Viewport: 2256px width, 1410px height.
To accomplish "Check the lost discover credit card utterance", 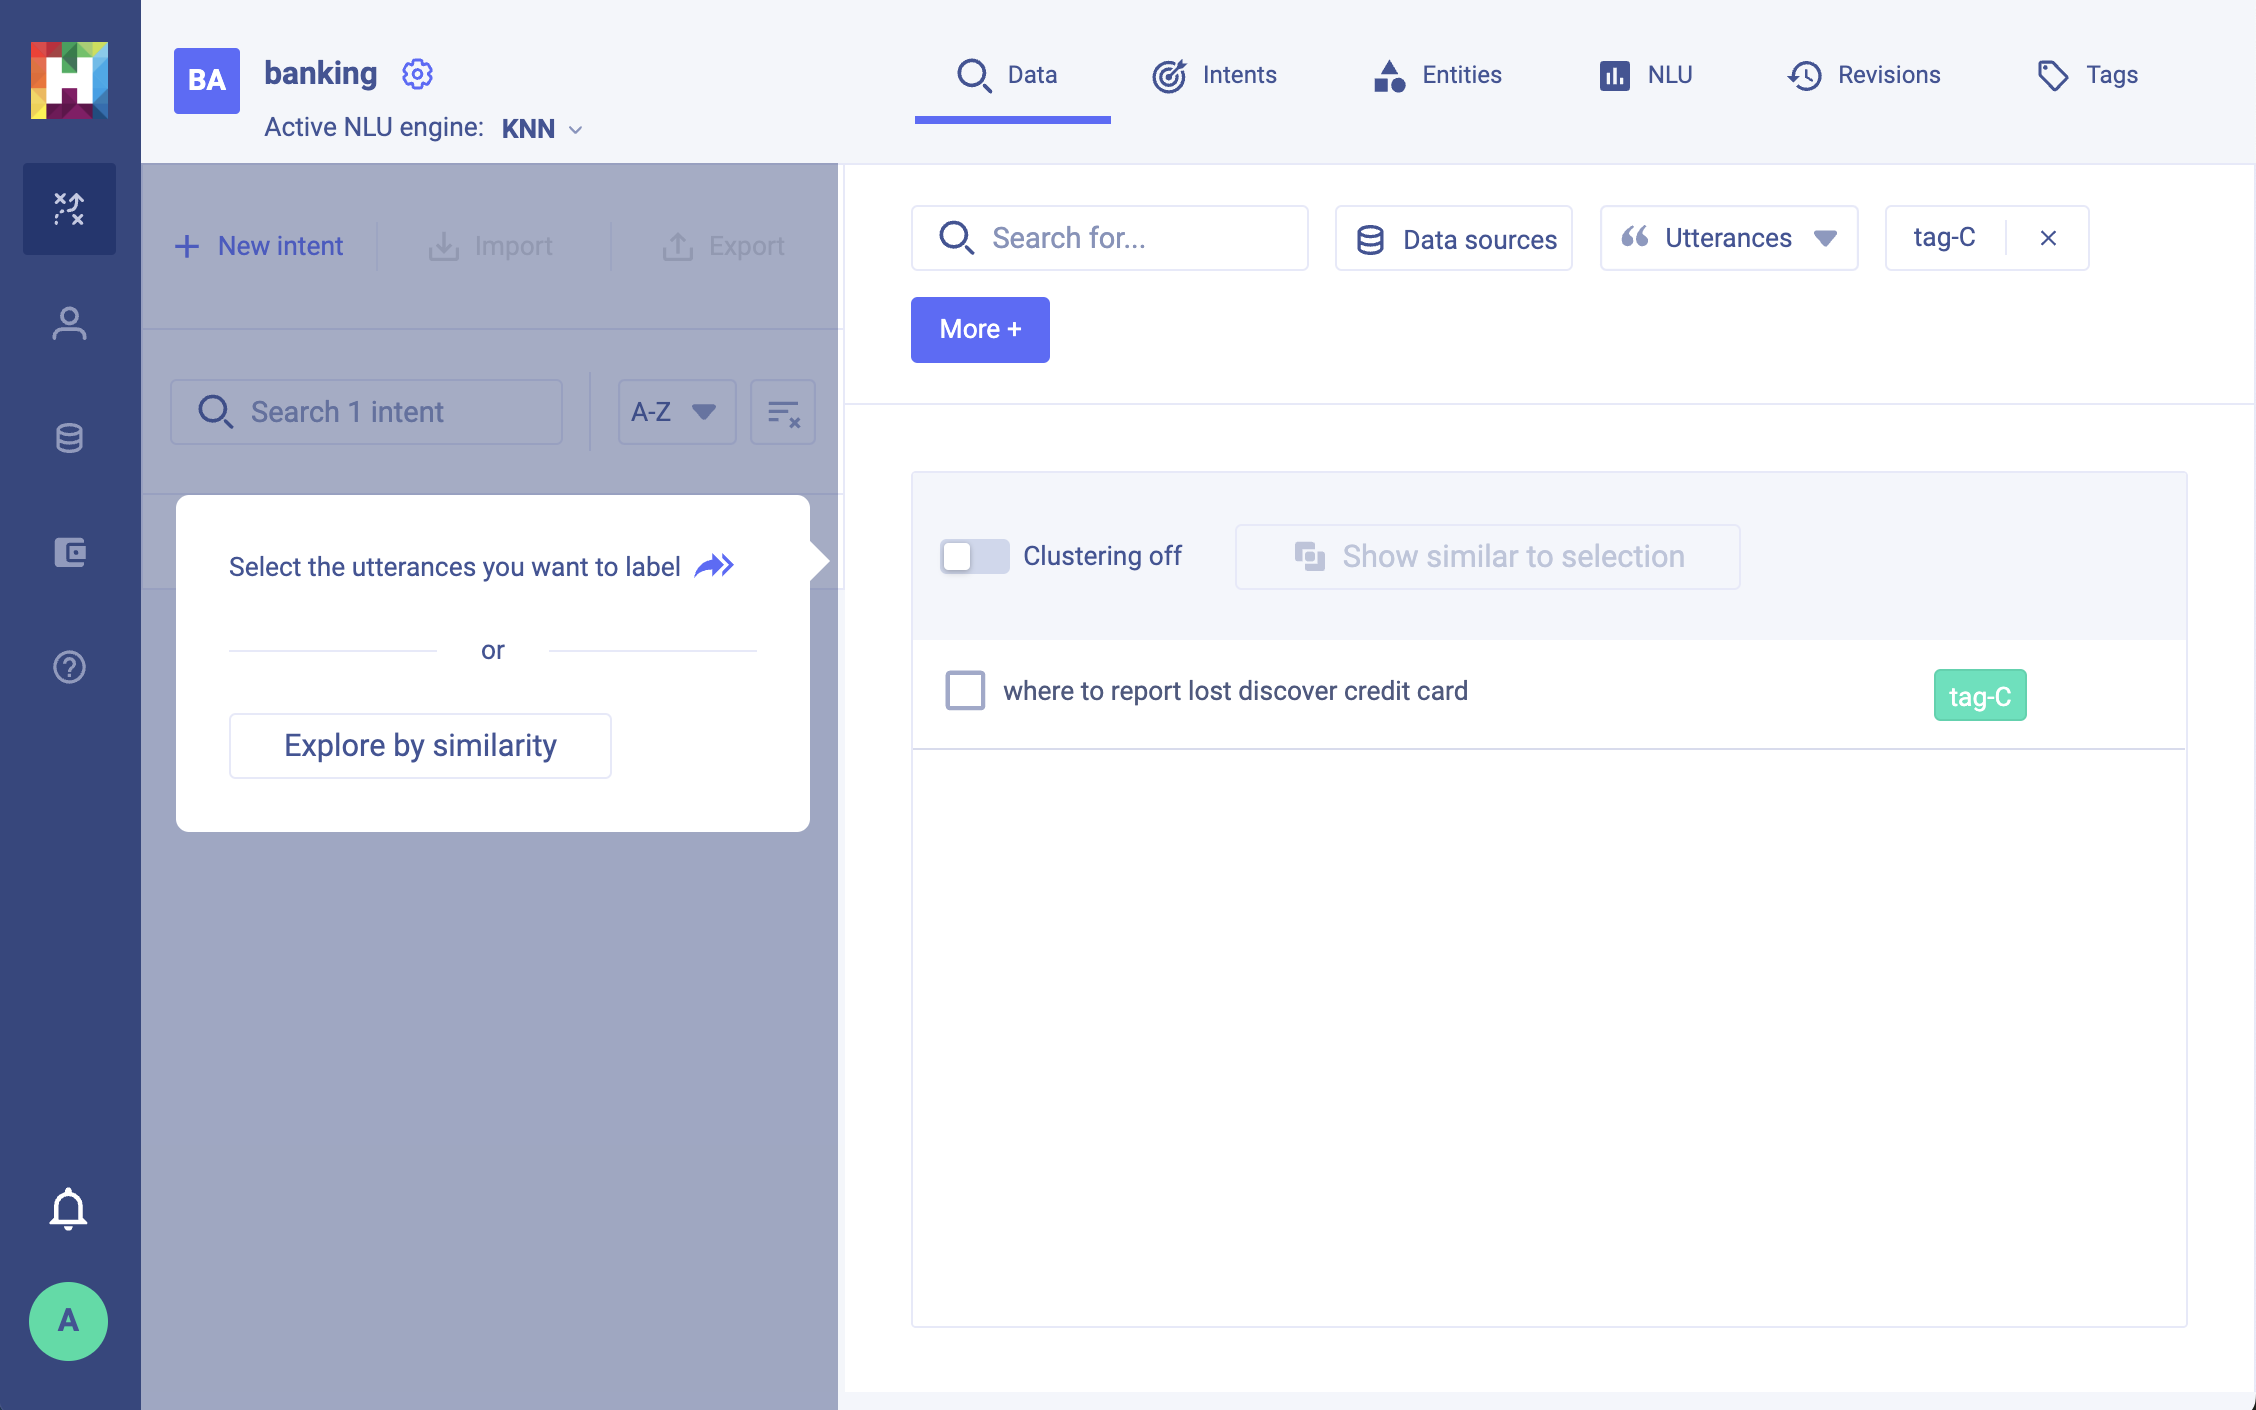I will point(965,690).
